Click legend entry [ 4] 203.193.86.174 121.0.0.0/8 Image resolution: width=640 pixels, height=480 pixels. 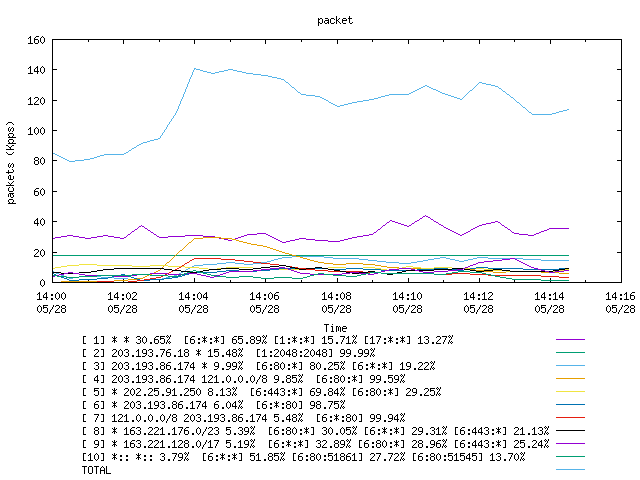click(x=244, y=379)
